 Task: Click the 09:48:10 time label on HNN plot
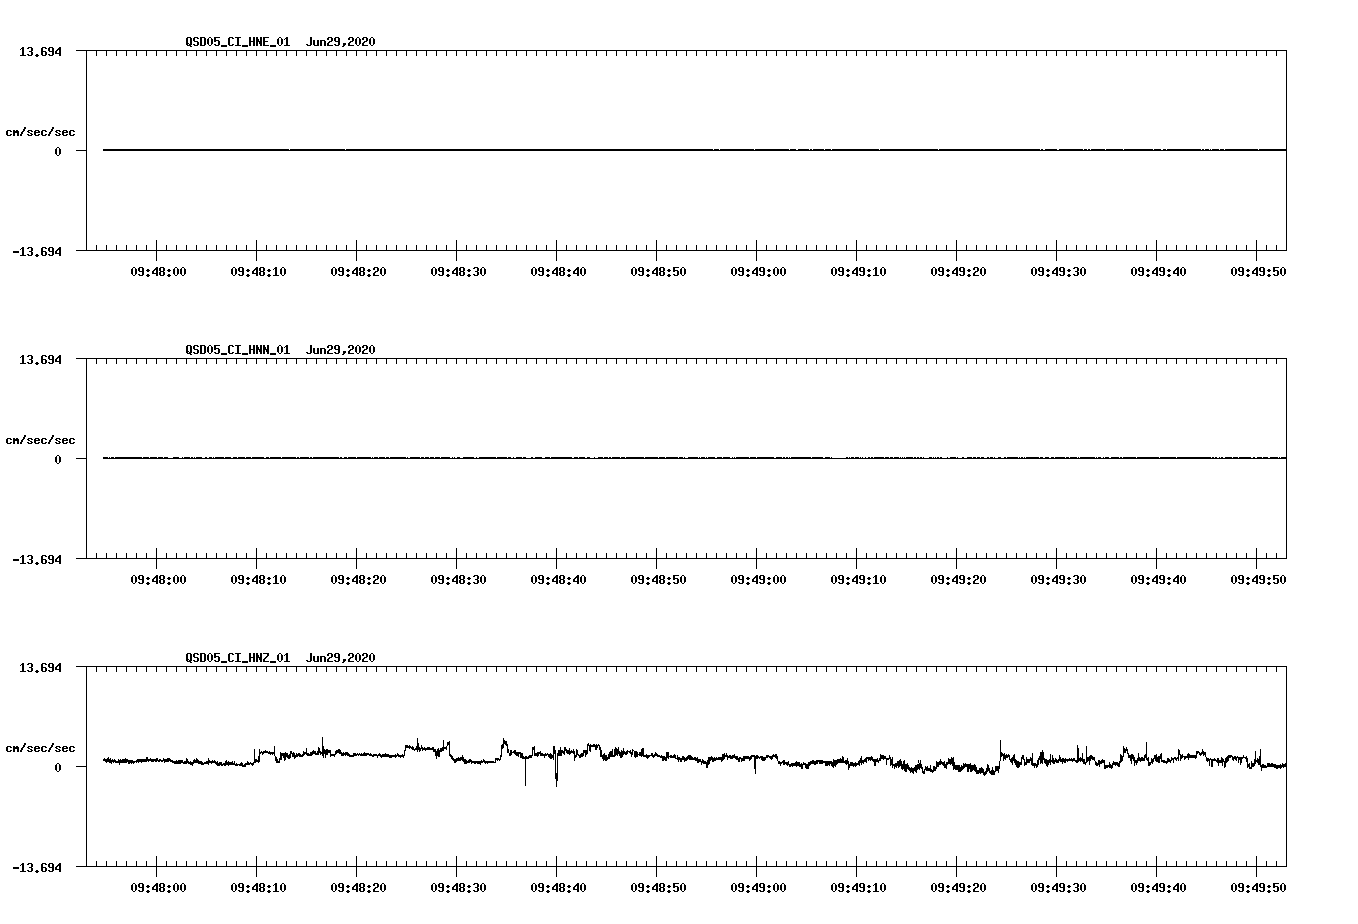tap(258, 580)
